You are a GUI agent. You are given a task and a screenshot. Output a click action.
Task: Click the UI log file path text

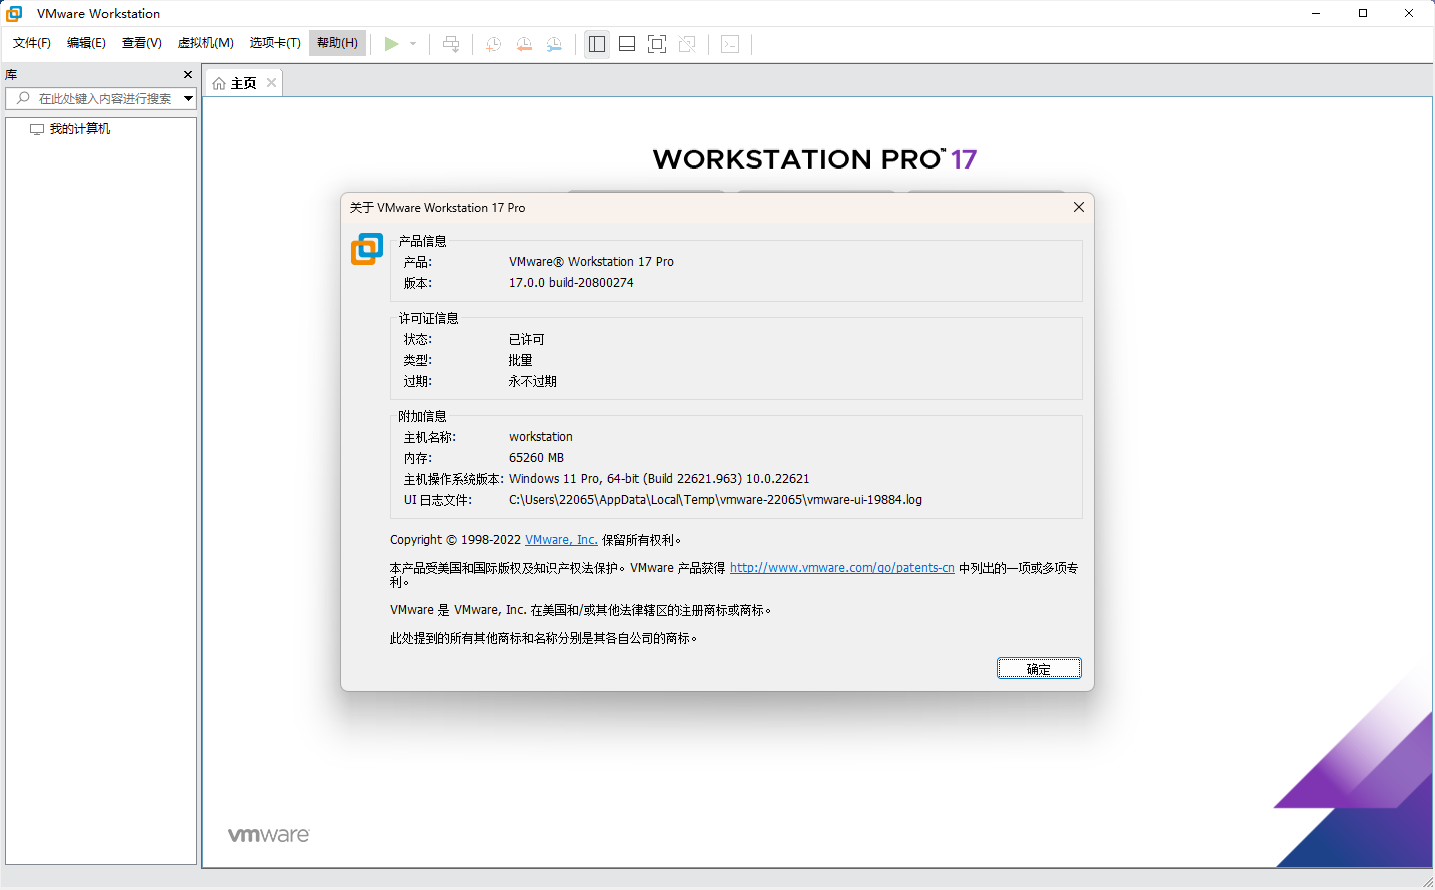[x=715, y=500]
